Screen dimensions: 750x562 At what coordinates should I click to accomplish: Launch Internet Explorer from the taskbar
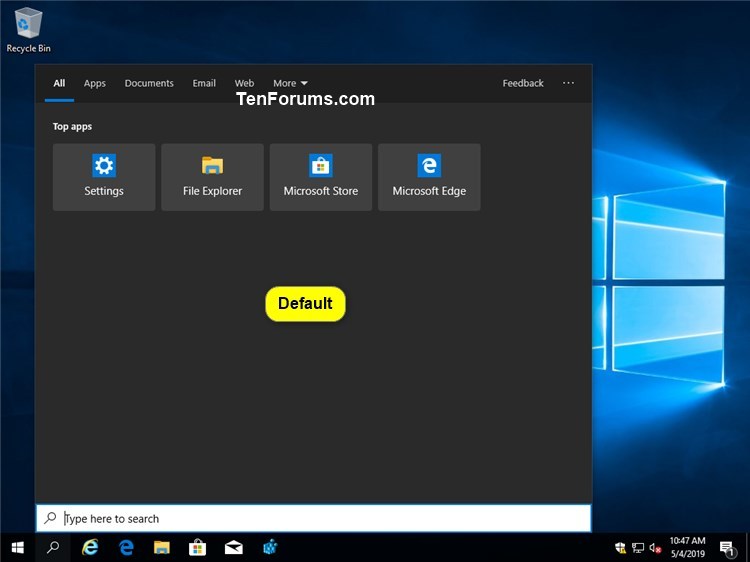90,547
